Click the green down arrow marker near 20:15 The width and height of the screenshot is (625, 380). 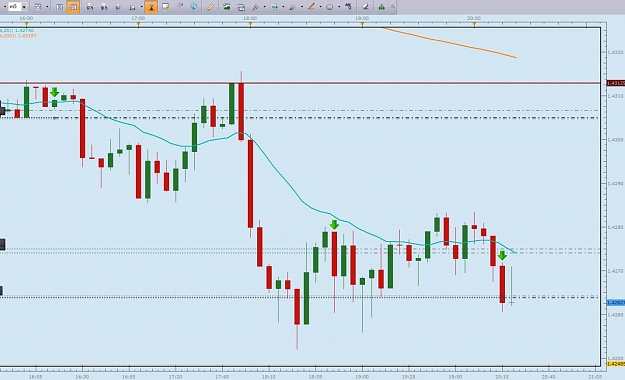click(x=502, y=255)
